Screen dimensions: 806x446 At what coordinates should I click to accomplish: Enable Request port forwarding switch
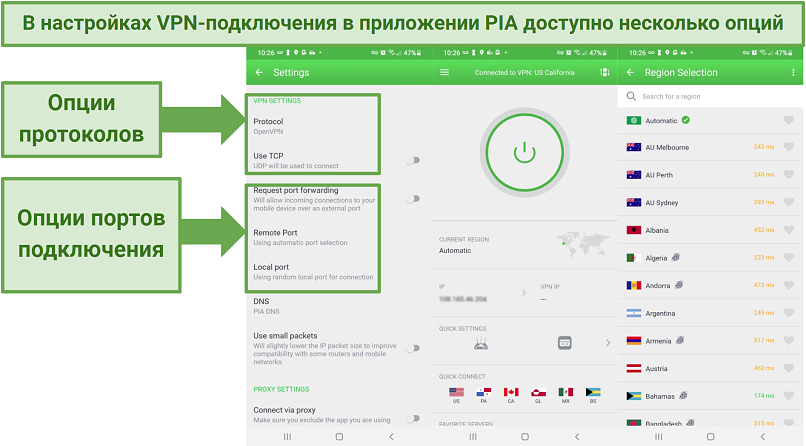(412, 199)
